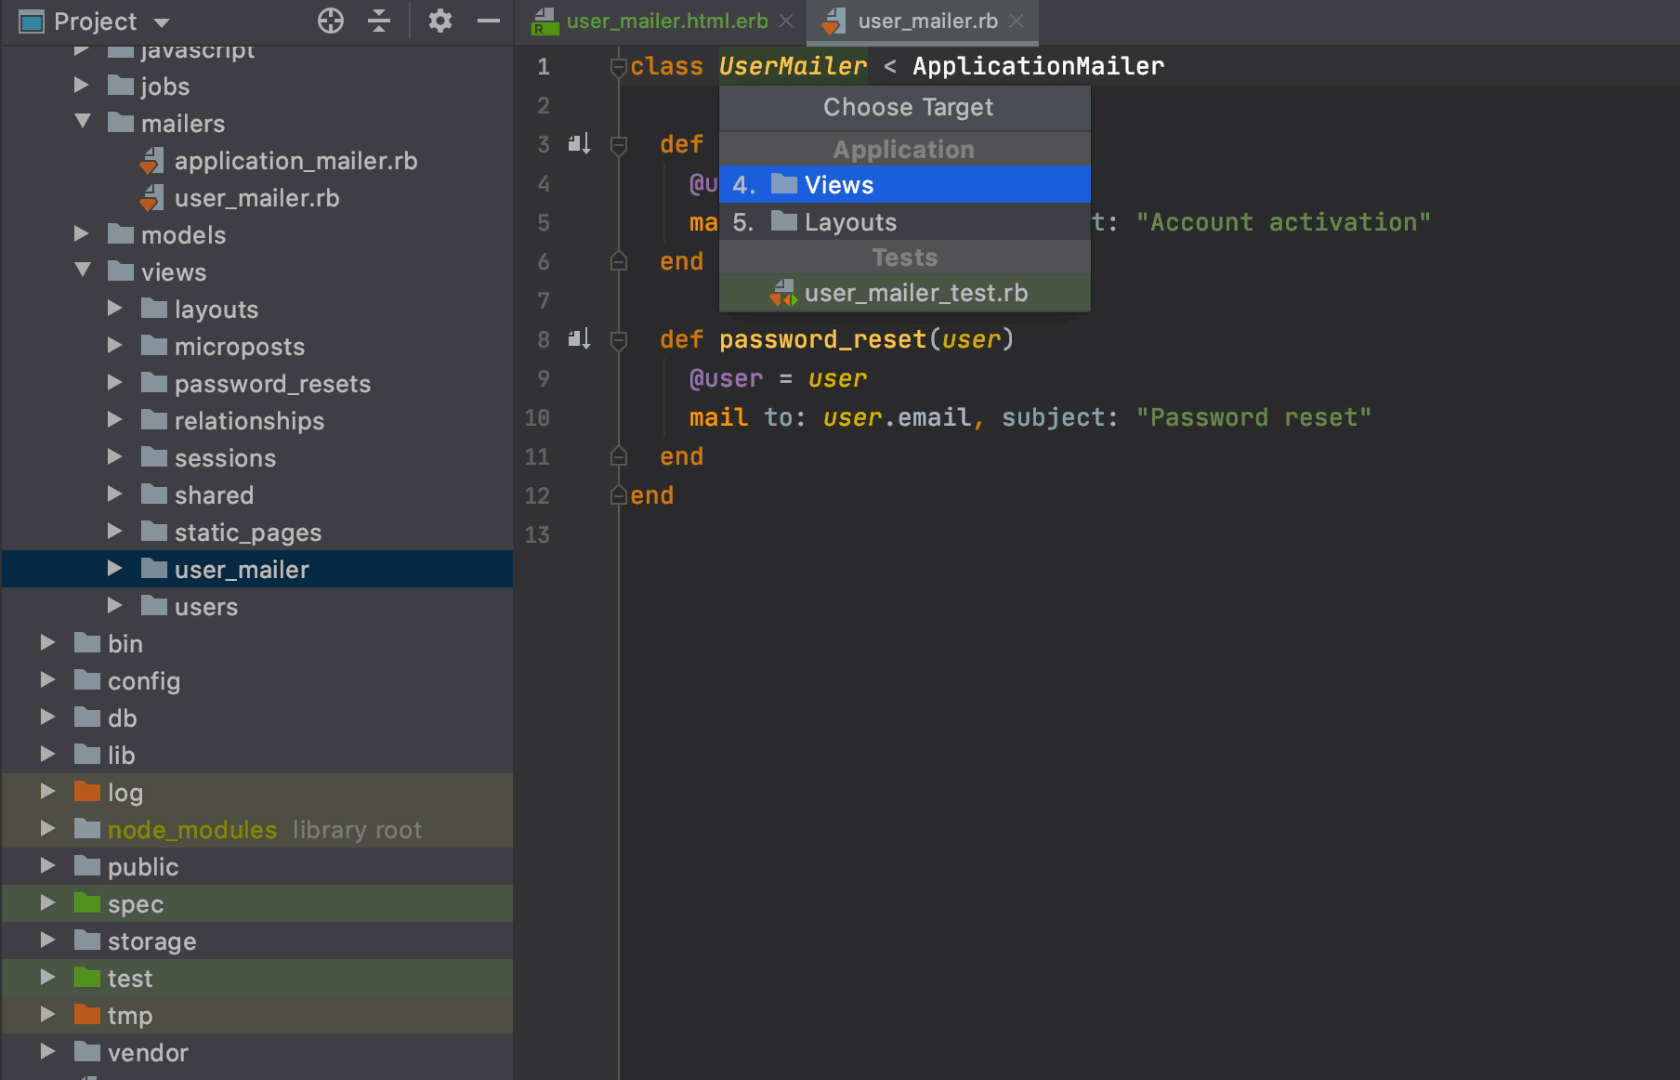The image size is (1680, 1080).
Task: Click the UserMailer class name
Action: 793,66
